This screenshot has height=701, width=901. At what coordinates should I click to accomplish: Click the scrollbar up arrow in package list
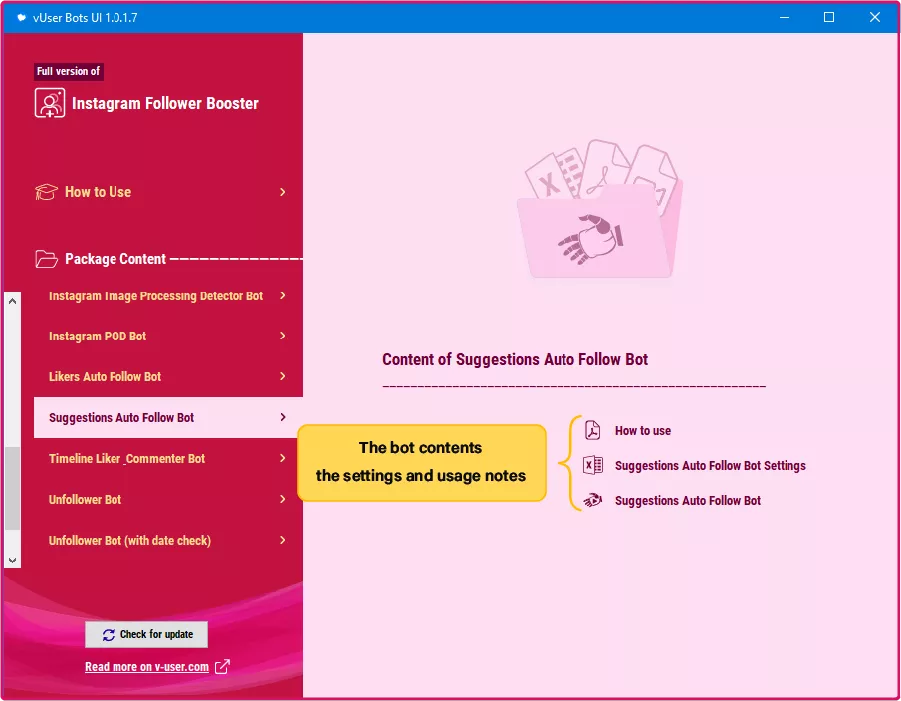[13, 301]
